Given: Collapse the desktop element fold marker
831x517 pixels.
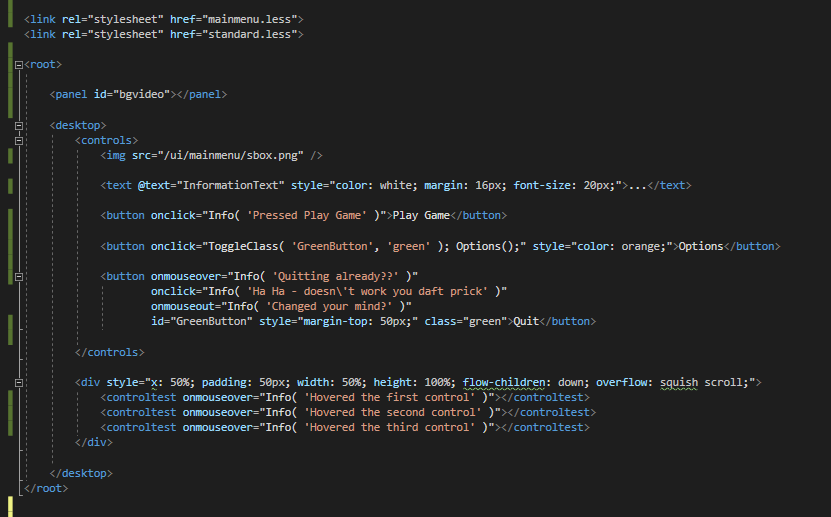Looking at the screenshot, I should (x=19, y=126).
